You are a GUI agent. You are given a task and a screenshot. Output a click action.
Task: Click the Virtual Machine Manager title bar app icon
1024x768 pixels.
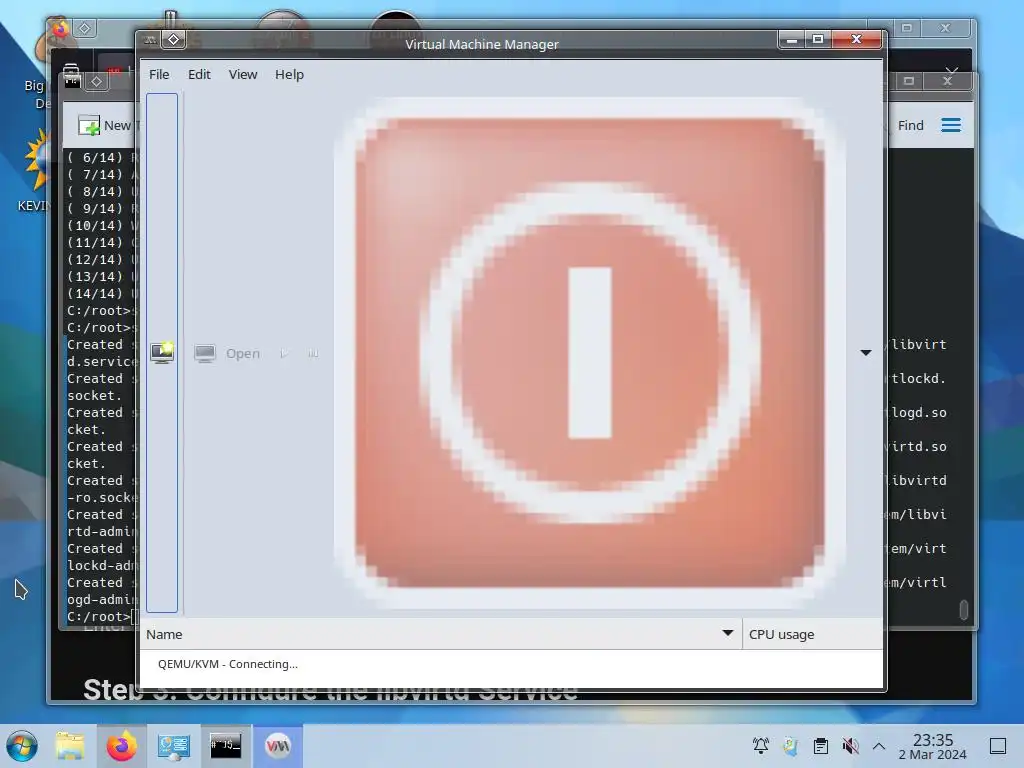150,40
